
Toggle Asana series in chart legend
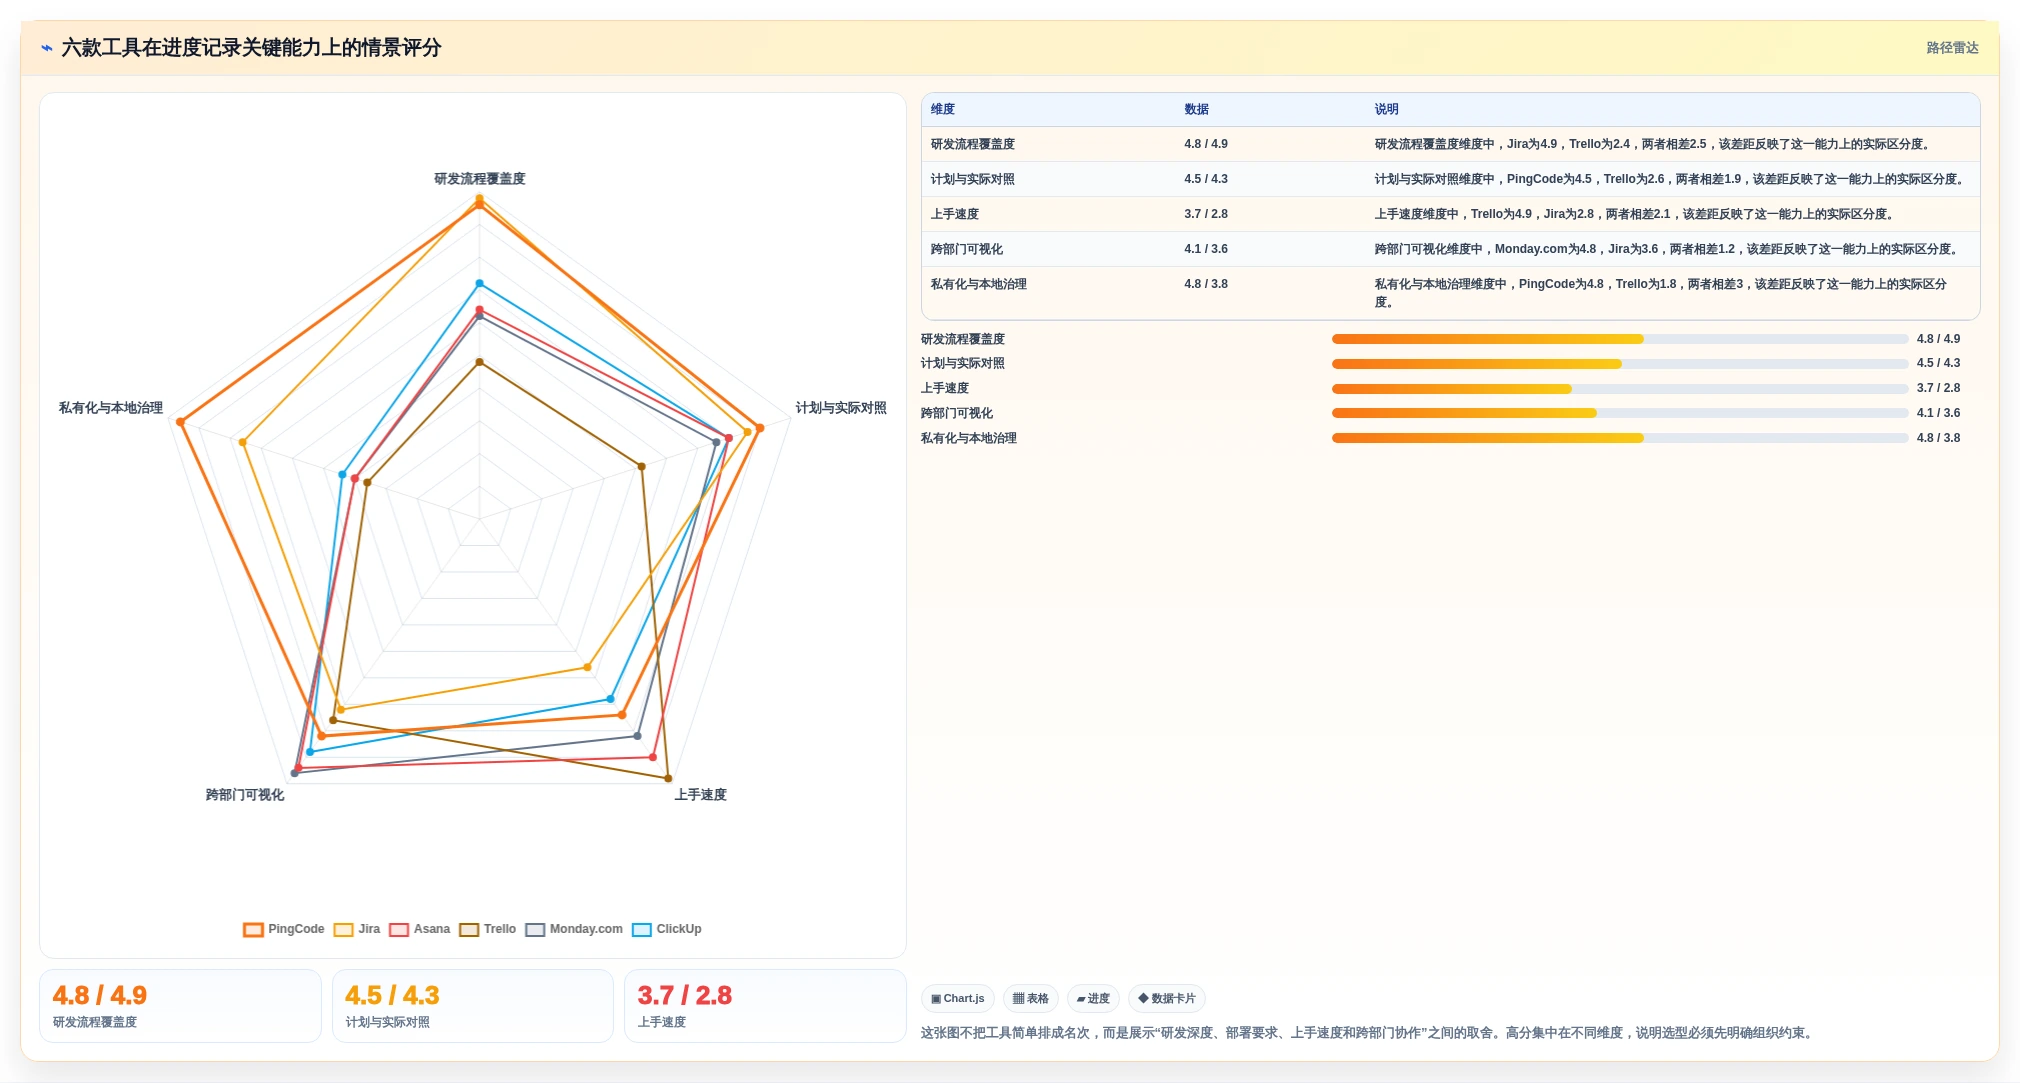coord(420,929)
